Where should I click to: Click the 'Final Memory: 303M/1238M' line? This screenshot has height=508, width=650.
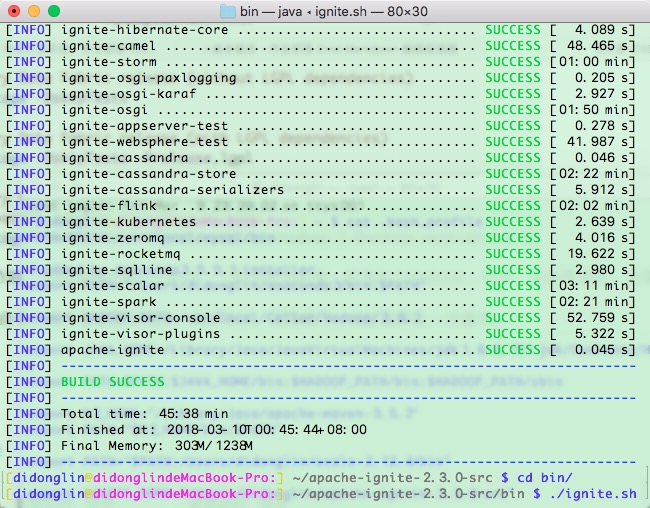pyautogui.click(x=129, y=446)
